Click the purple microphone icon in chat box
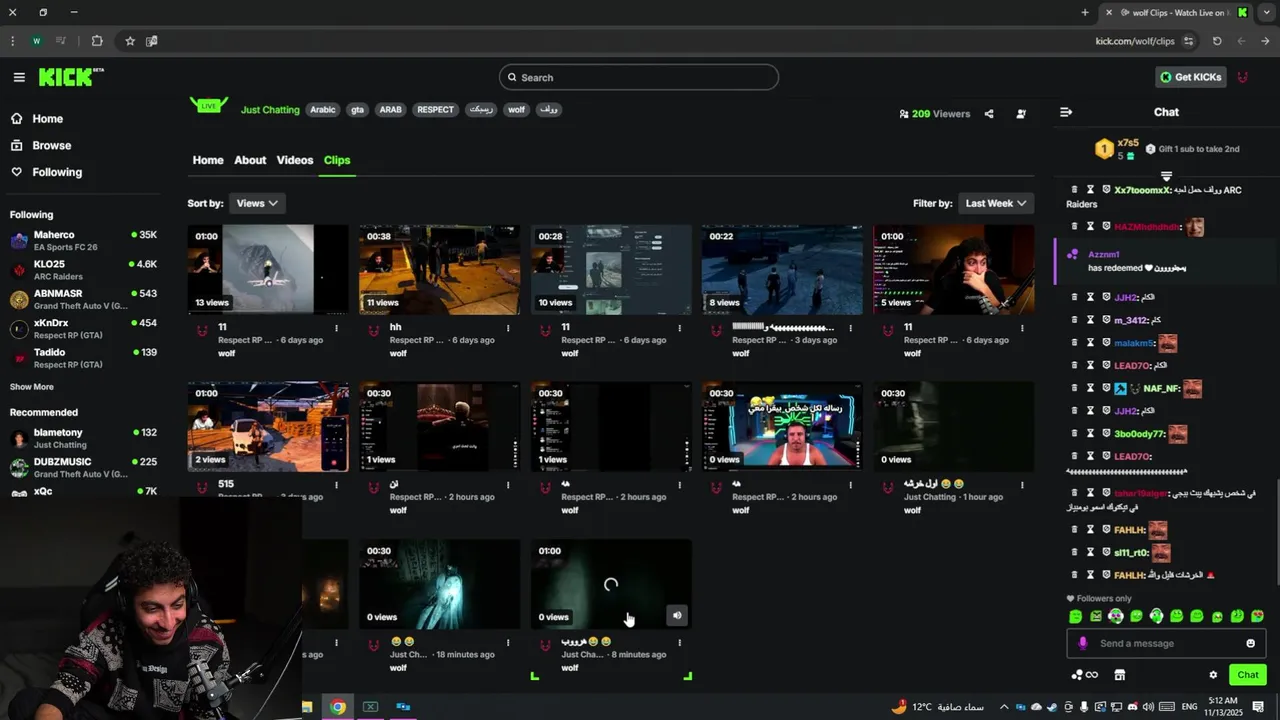This screenshot has width=1280, height=720. click(1083, 643)
